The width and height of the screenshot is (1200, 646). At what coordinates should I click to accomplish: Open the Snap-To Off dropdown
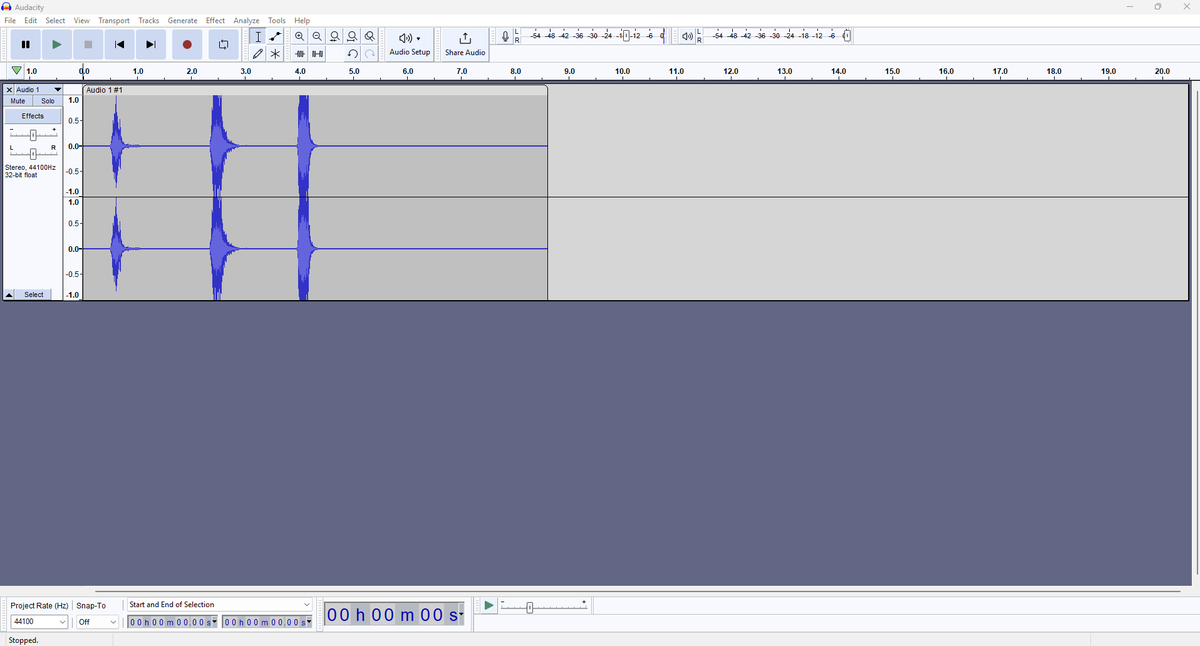(97, 622)
